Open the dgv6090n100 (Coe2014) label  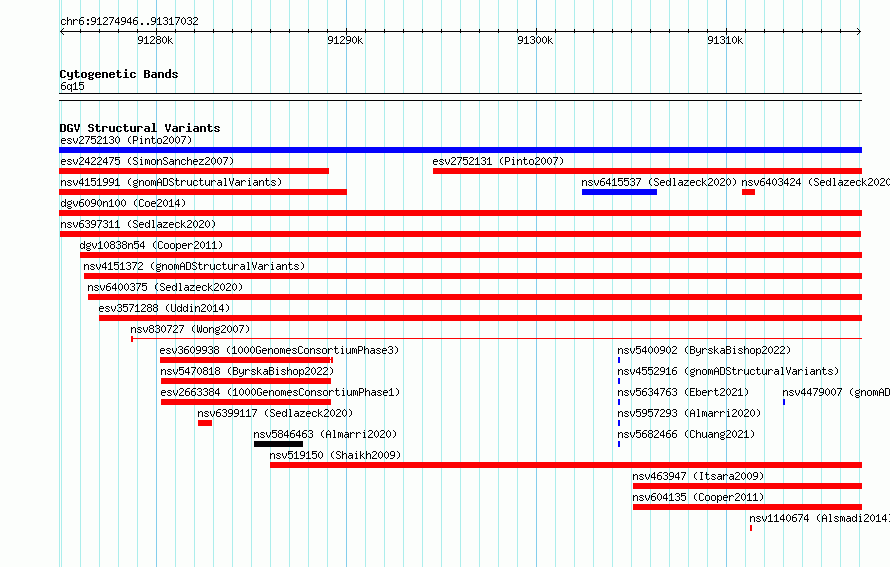point(123,203)
